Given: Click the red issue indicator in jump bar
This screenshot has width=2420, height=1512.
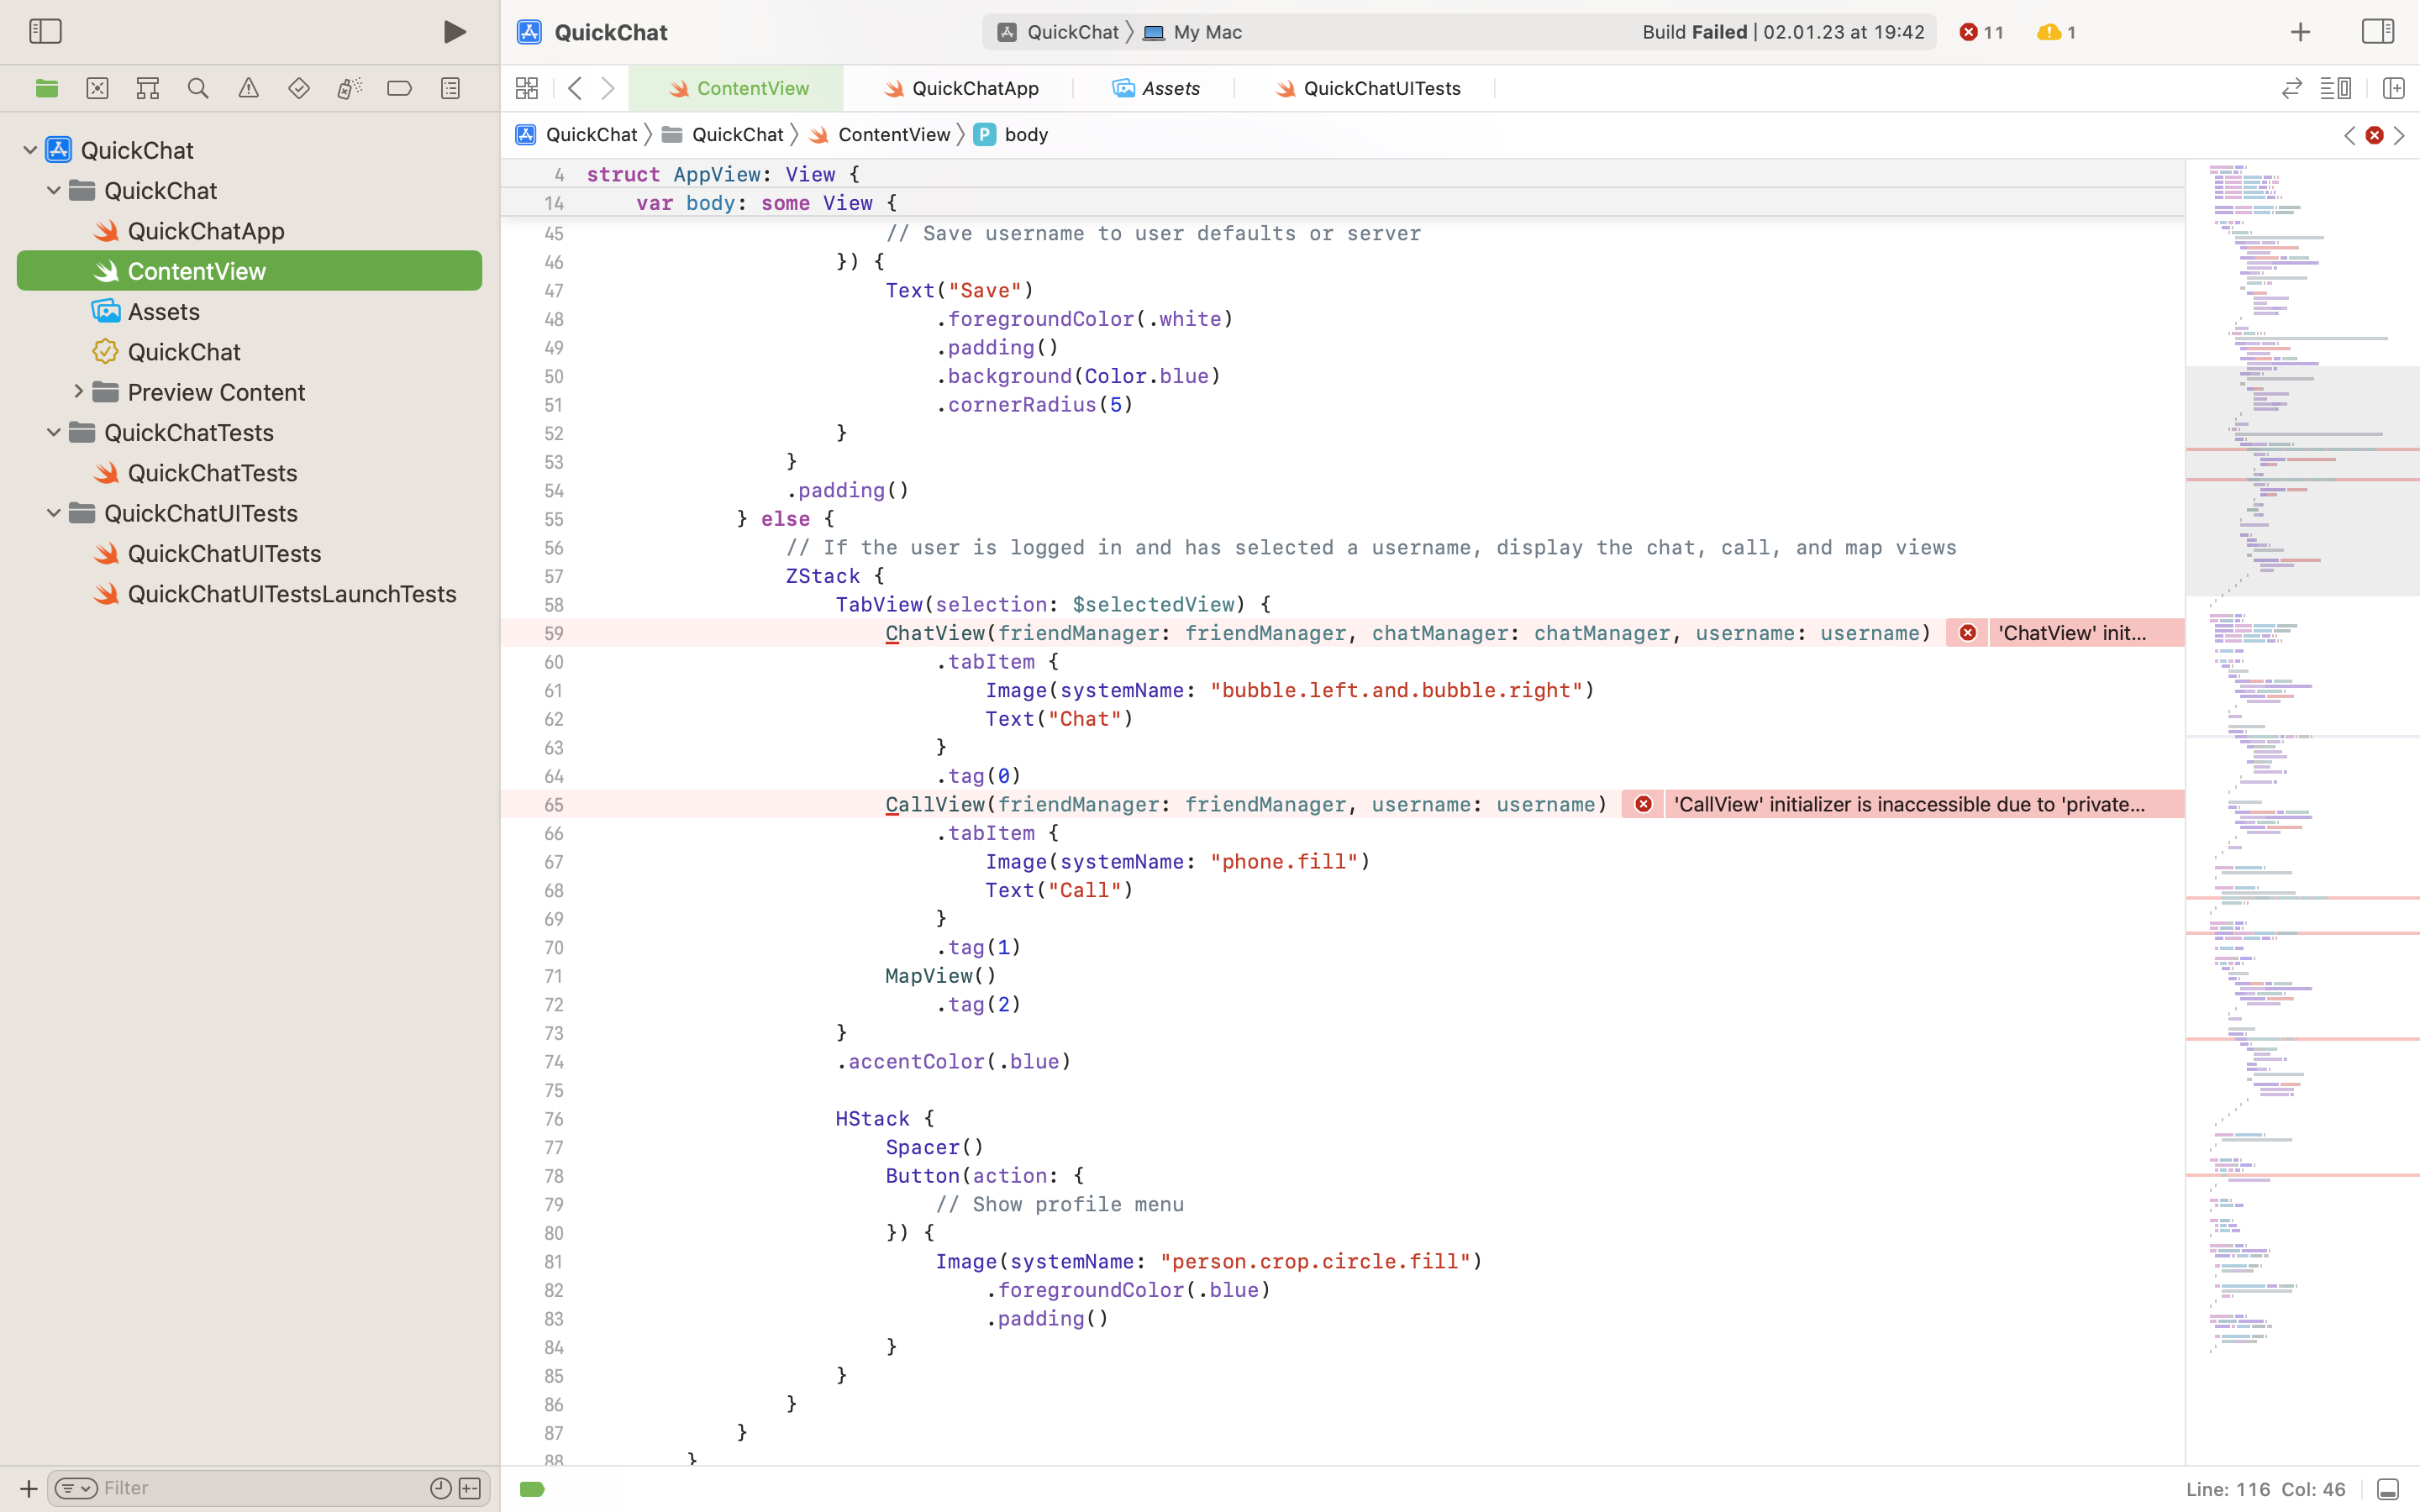Looking at the screenshot, I should click(2374, 135).
